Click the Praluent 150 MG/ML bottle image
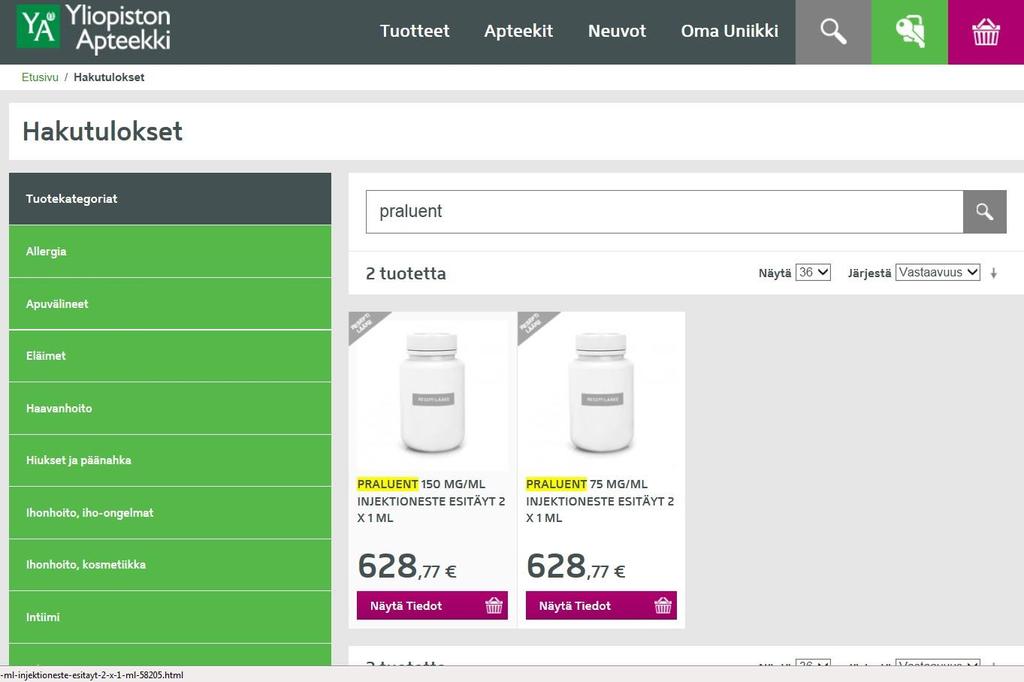This screenshot has height=682, width=1024. pos(432,393)
